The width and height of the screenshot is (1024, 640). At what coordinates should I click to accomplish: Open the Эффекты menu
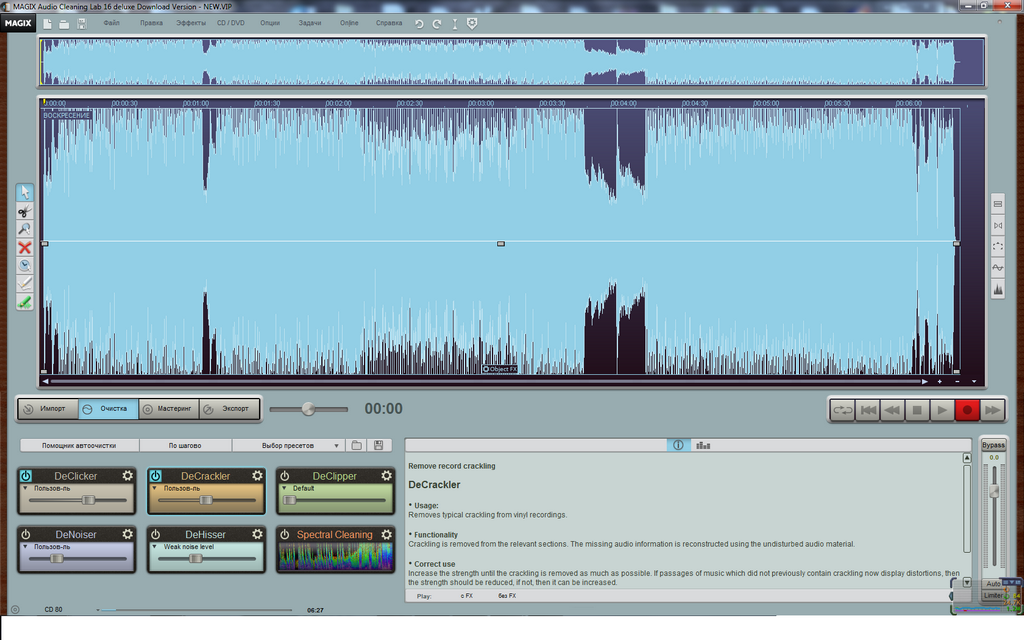coord(191,23)
